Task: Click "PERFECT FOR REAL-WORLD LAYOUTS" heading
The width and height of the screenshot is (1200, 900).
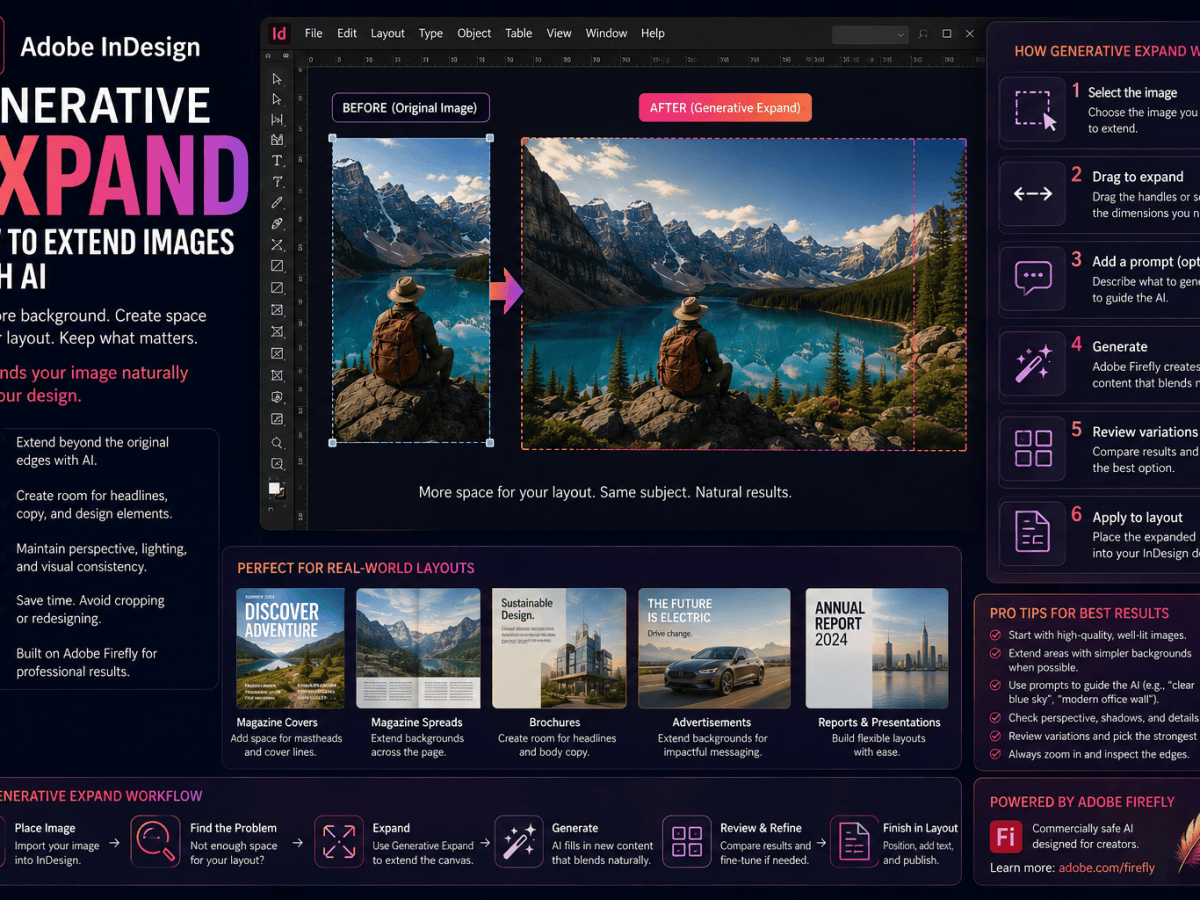Action: pyautogui.click(x=356, y=568)
